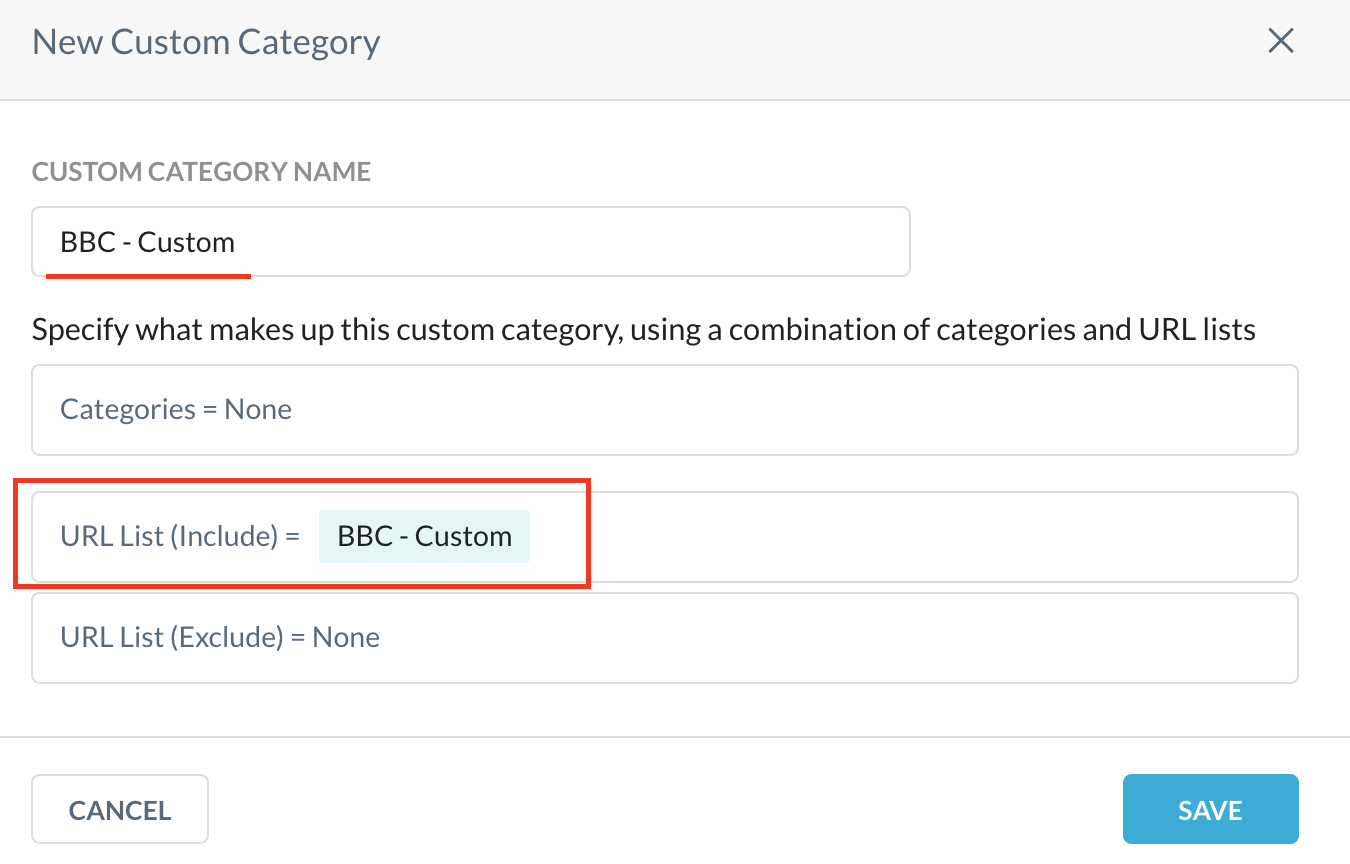Open the URL List (Include) selector

point(665,537)
